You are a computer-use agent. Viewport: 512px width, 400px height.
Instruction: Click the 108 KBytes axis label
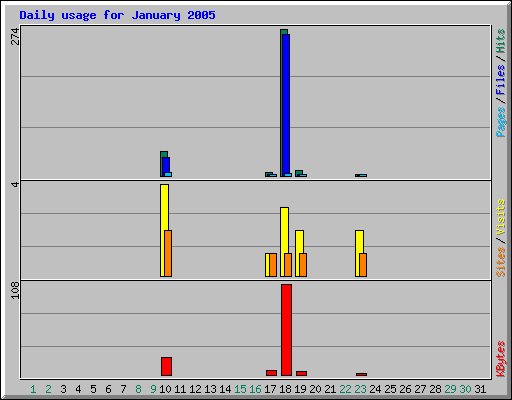click(x=15, y=290)
